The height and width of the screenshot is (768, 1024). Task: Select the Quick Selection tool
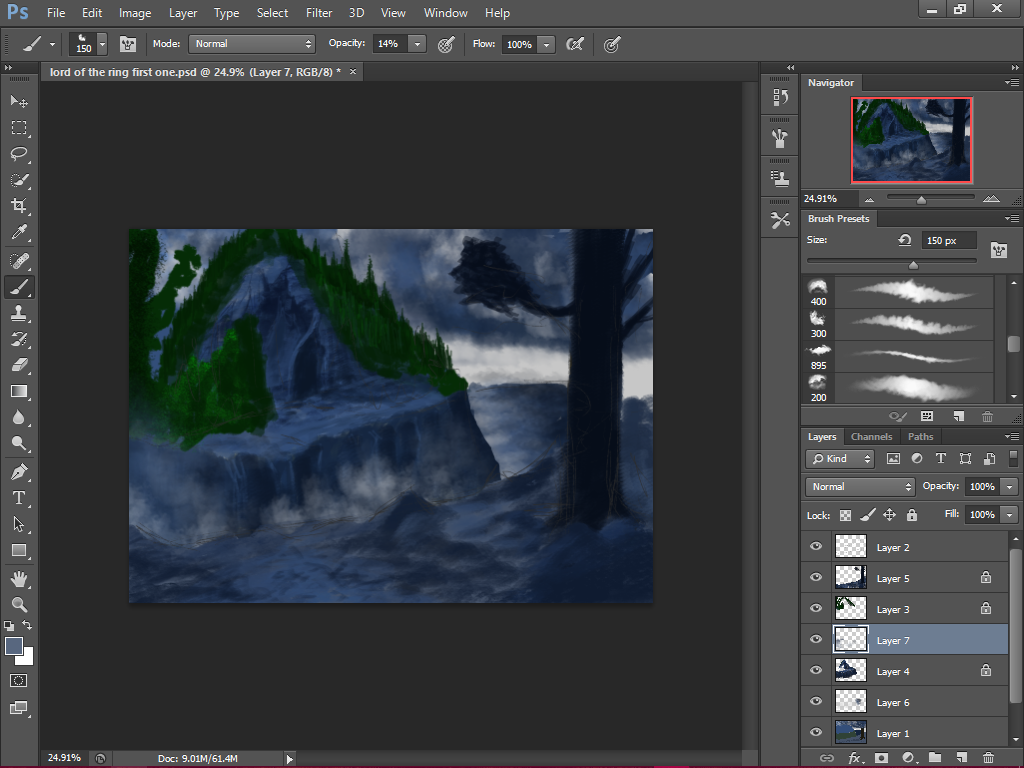click(19, 180)
